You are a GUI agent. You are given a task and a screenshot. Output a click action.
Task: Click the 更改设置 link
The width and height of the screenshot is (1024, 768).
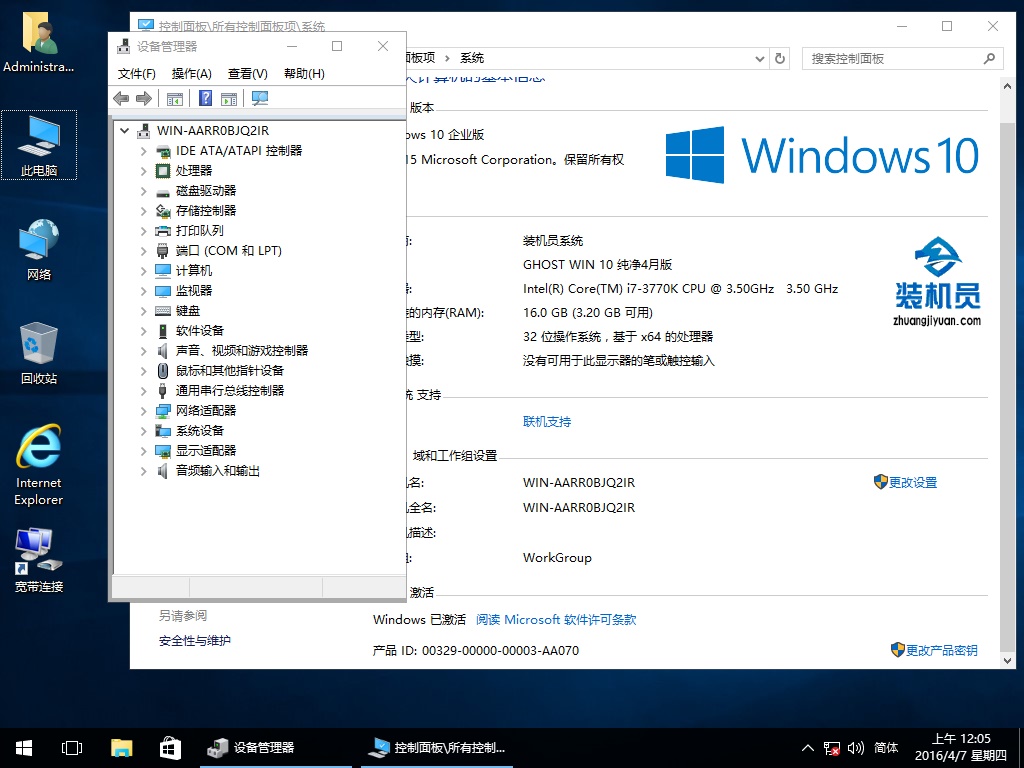(x=912, y=482)
